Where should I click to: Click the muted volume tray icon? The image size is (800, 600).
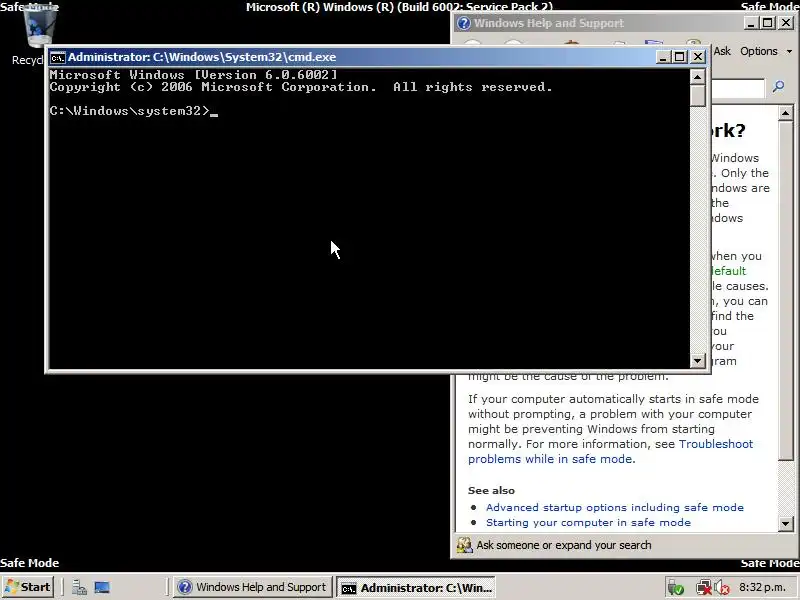click(x=722, y=588)
